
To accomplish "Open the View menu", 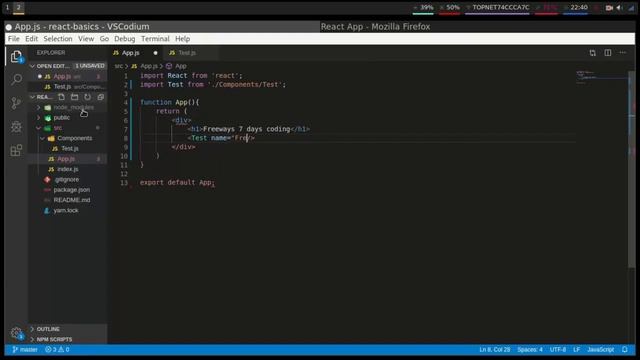I will point(86,39).
